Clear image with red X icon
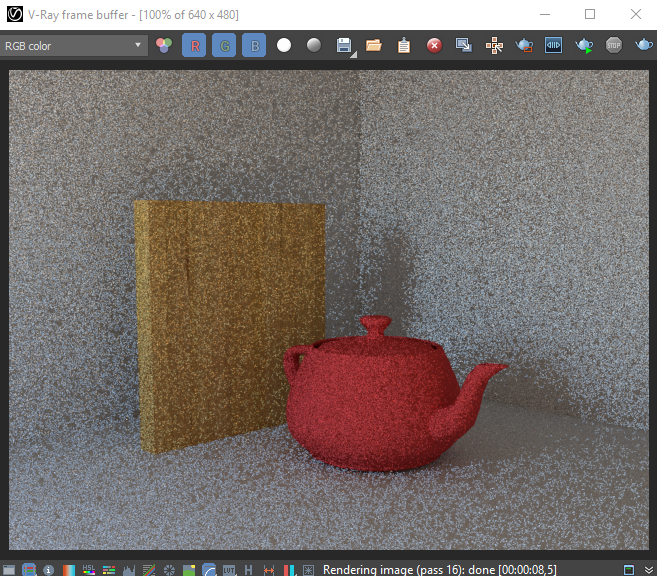 click(x=434, y=45)
